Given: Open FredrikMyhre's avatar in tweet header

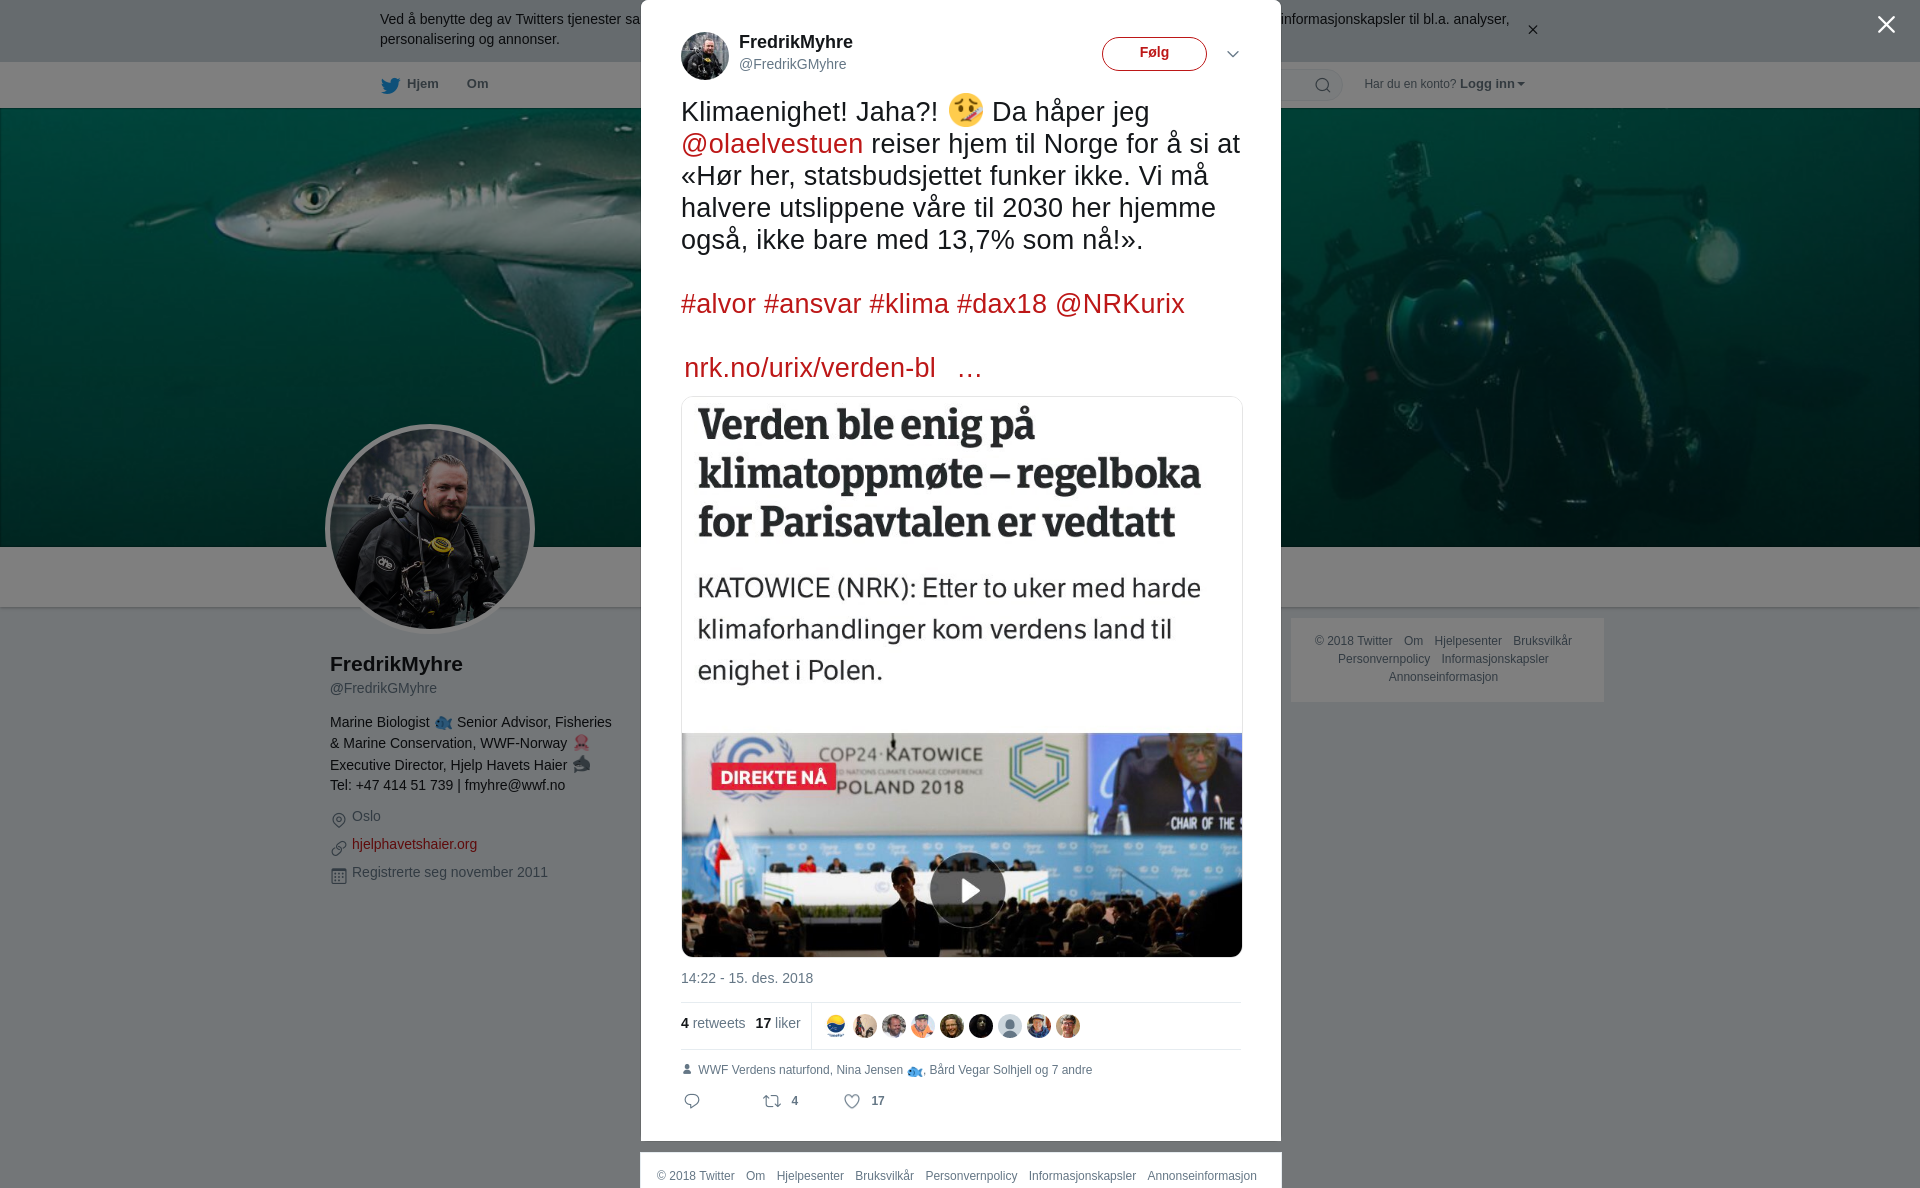Looking at the screenshot, I should (x=705, y=55).
